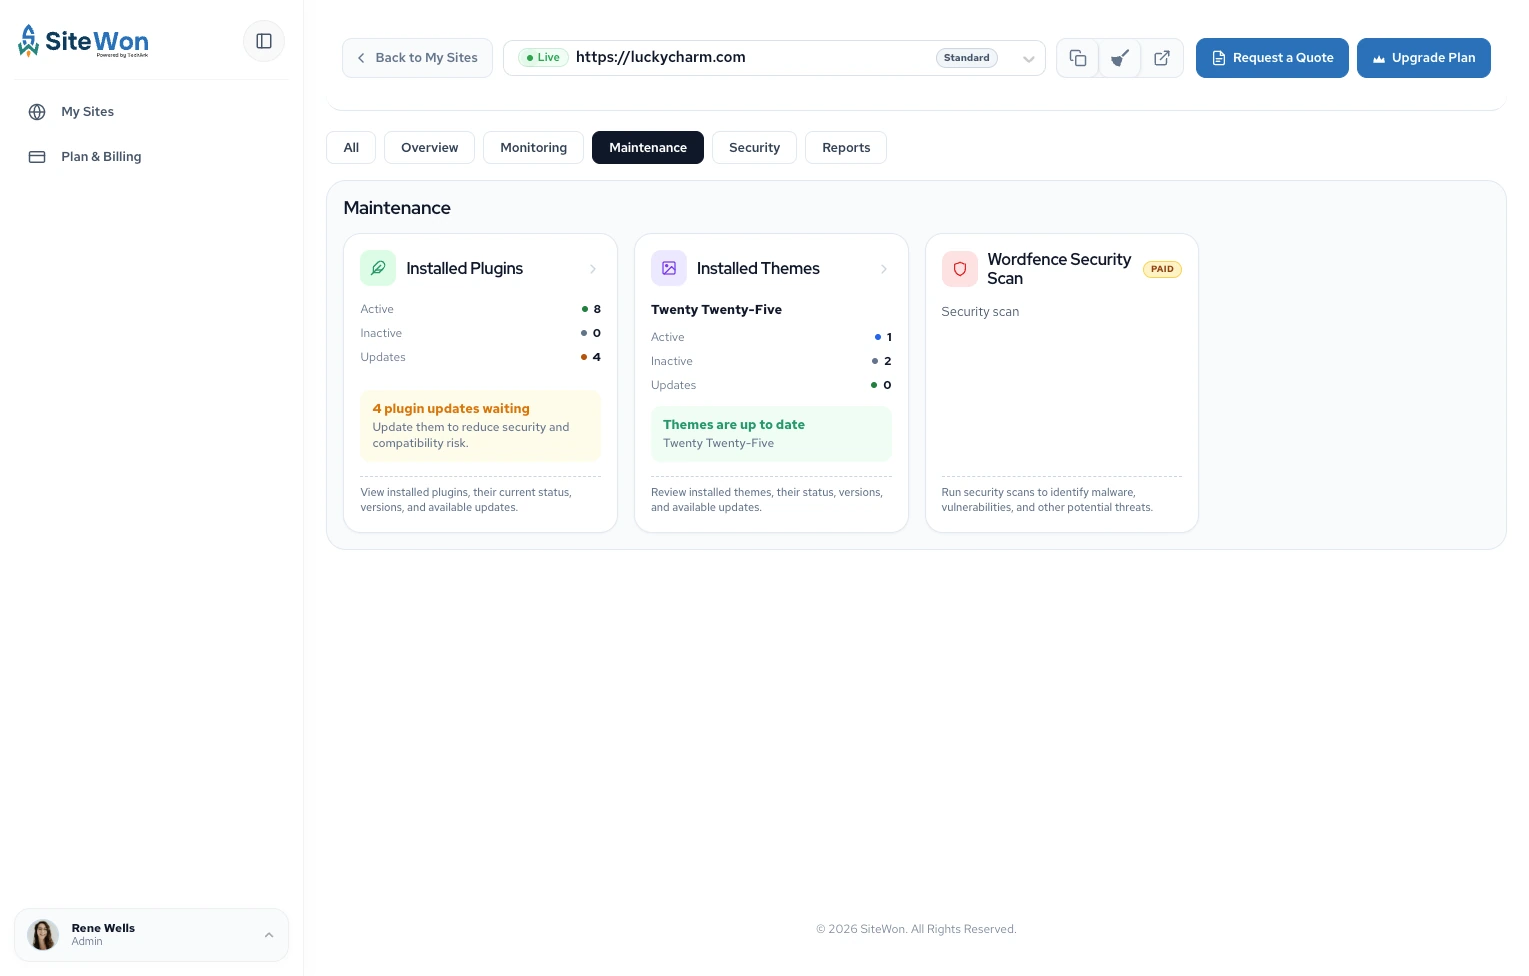Click the copyright footer text
This screenshot has height=976, width=1529.
coord(916,929)
